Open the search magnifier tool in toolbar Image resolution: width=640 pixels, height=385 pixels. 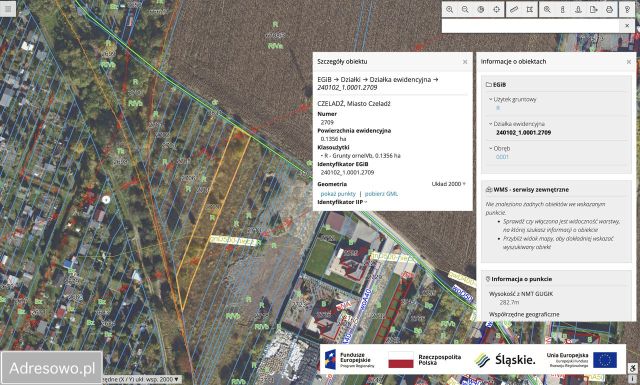point(547,9)
